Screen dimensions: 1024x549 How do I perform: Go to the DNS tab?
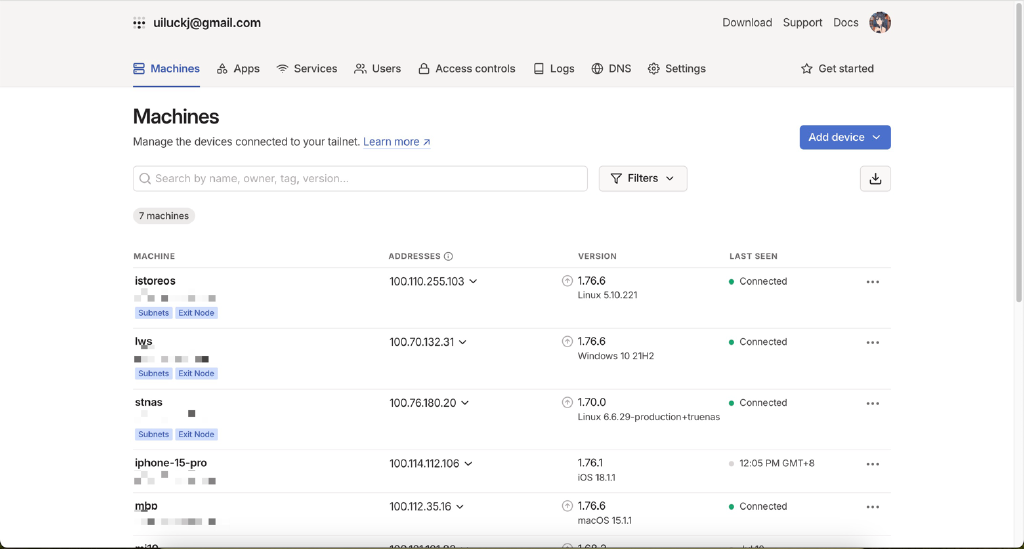[x=611, y=69]
